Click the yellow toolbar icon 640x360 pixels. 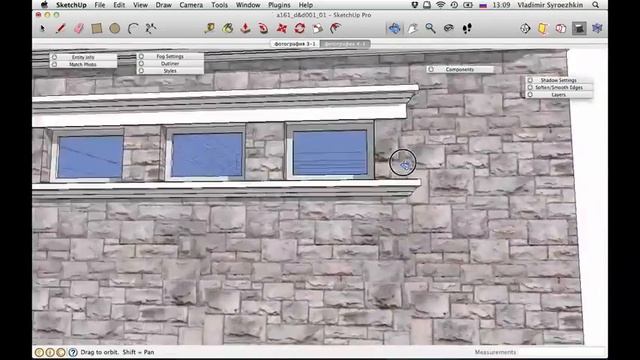[543, 28]
